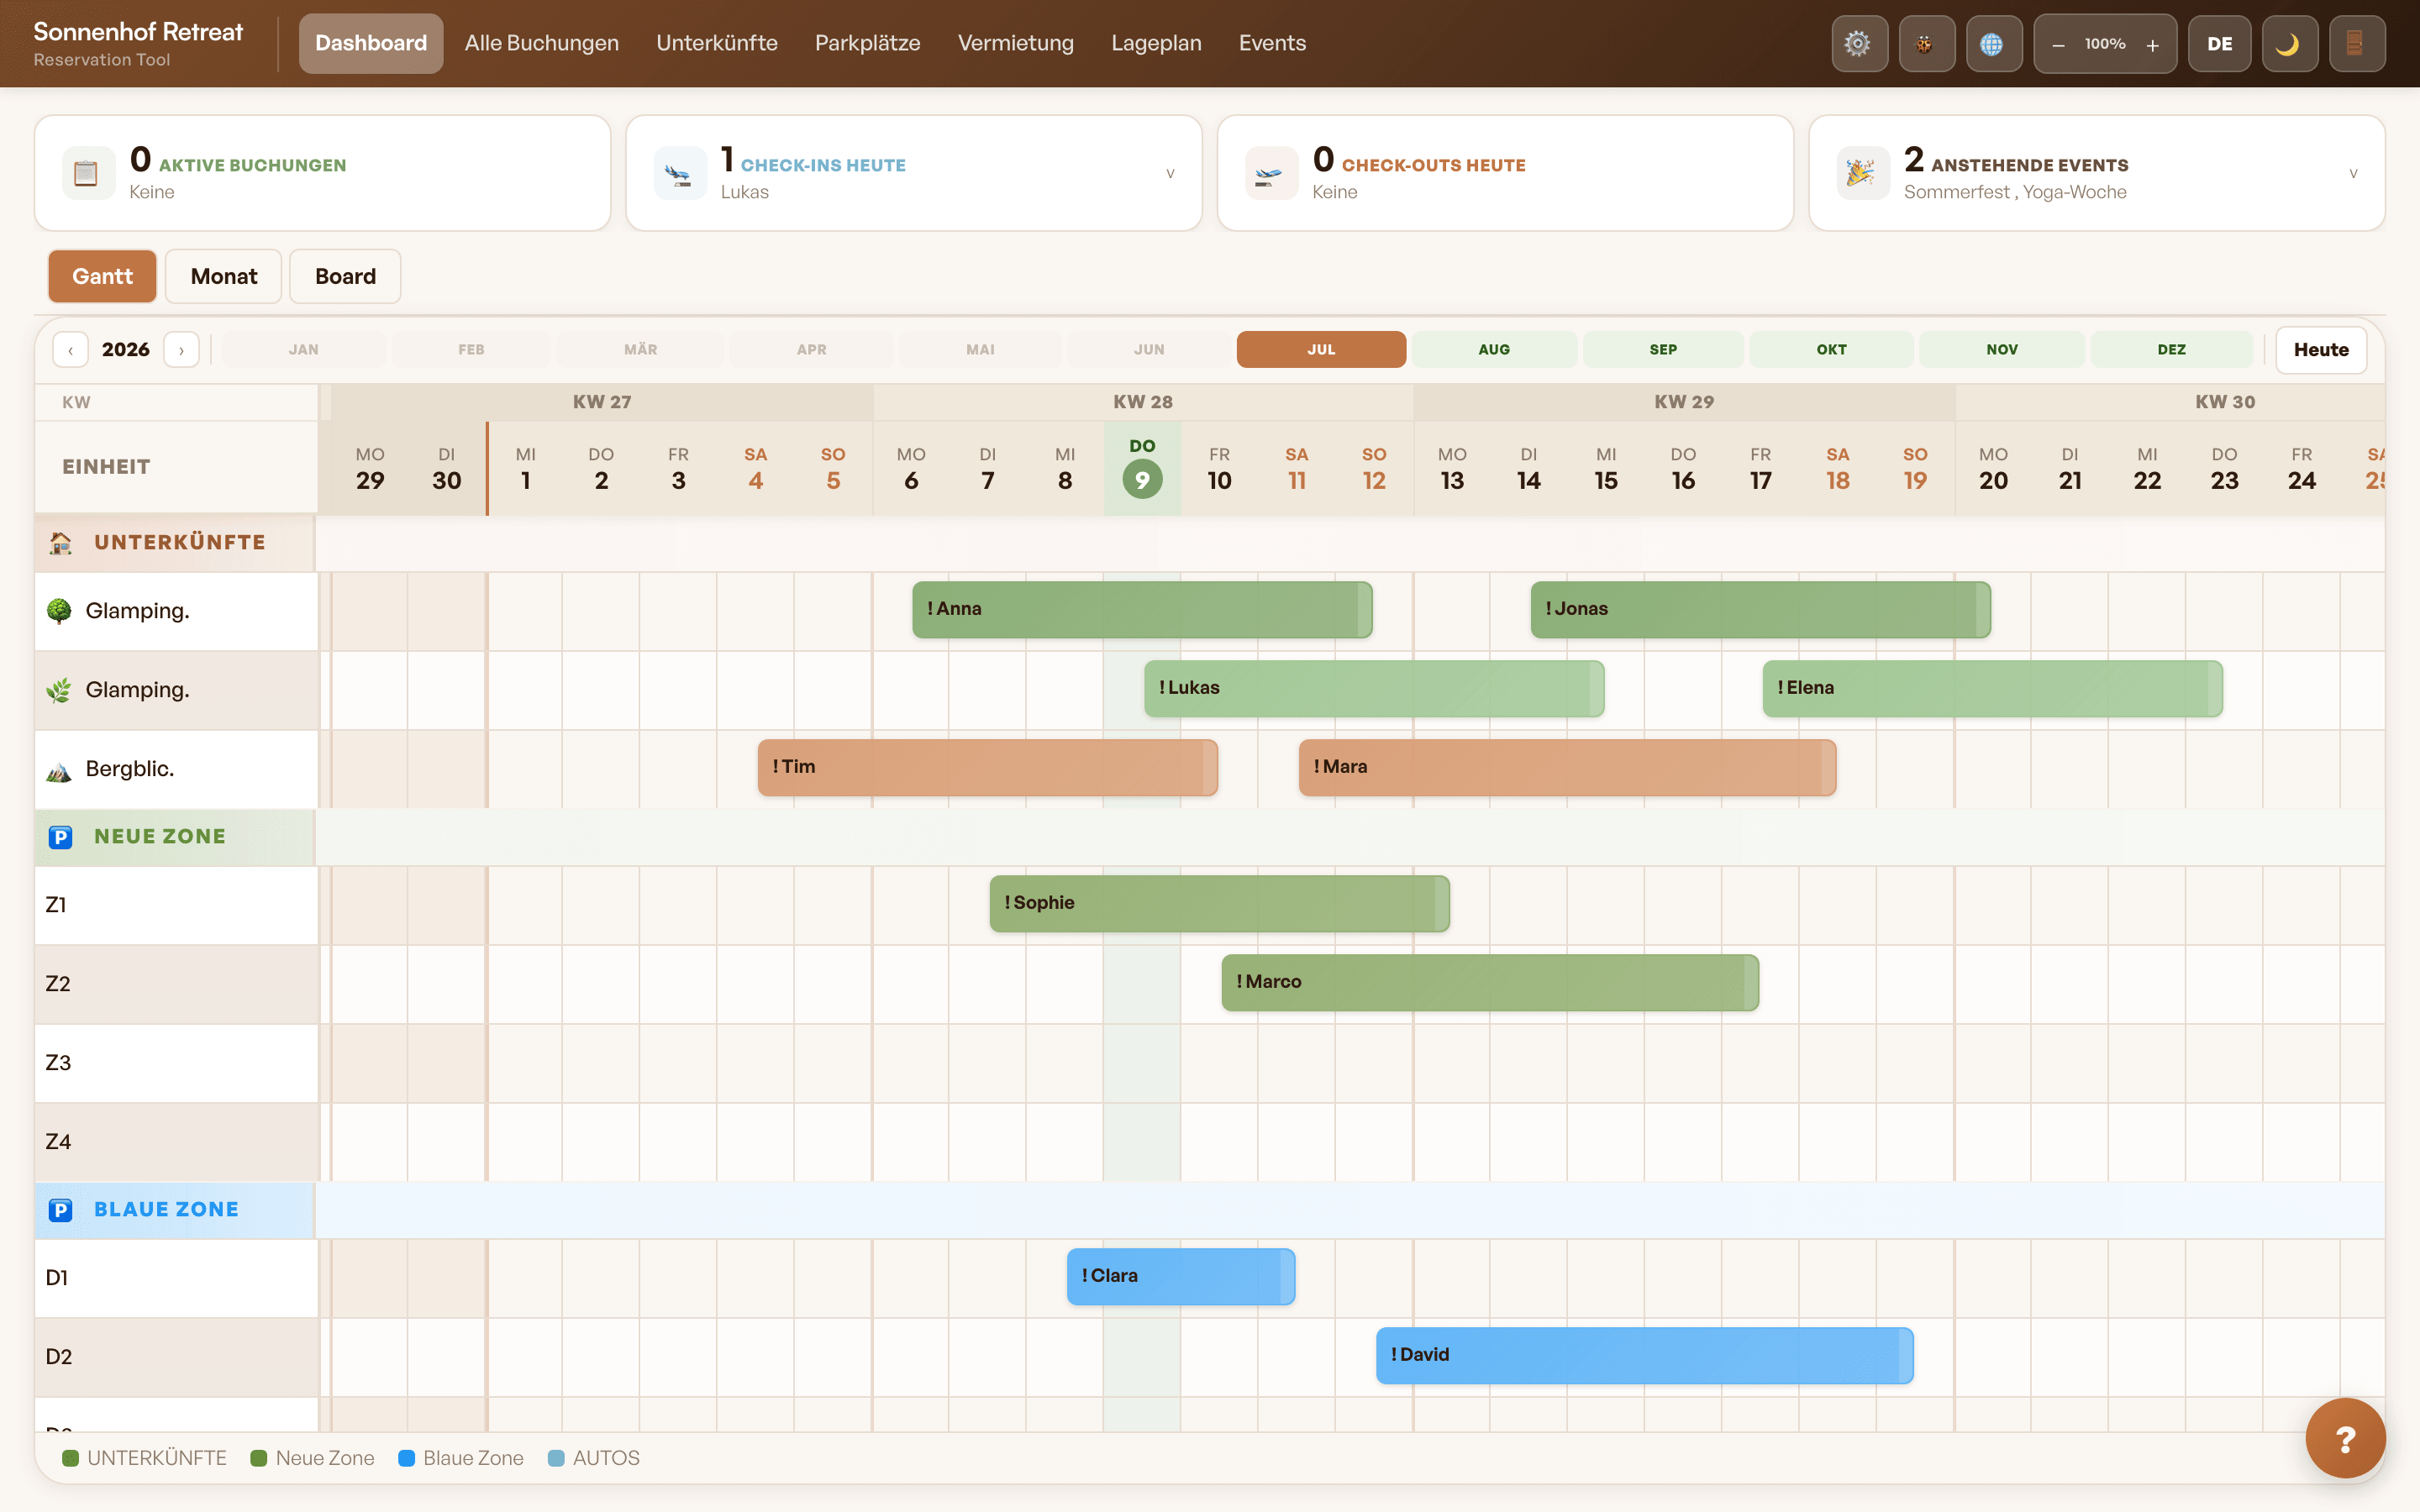Click the parking icon in Neue Zone header
2420x1512 pixels.
point(60,837)
